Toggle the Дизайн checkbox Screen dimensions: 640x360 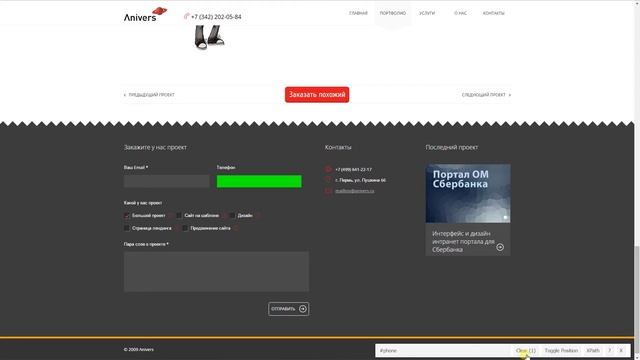[x=232, y=216]
